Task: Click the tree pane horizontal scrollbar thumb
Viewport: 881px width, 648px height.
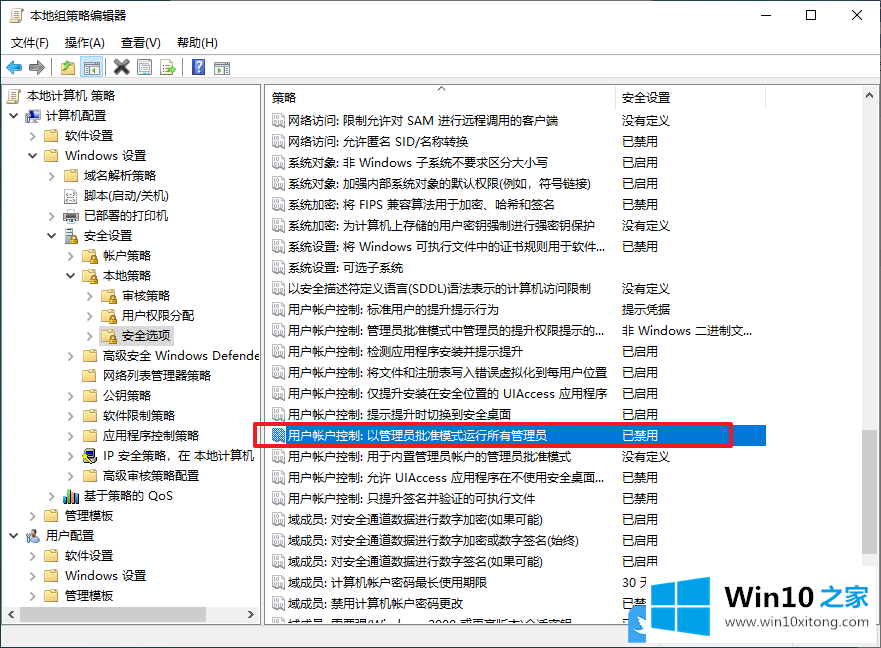Action: (x=113, y=615)
